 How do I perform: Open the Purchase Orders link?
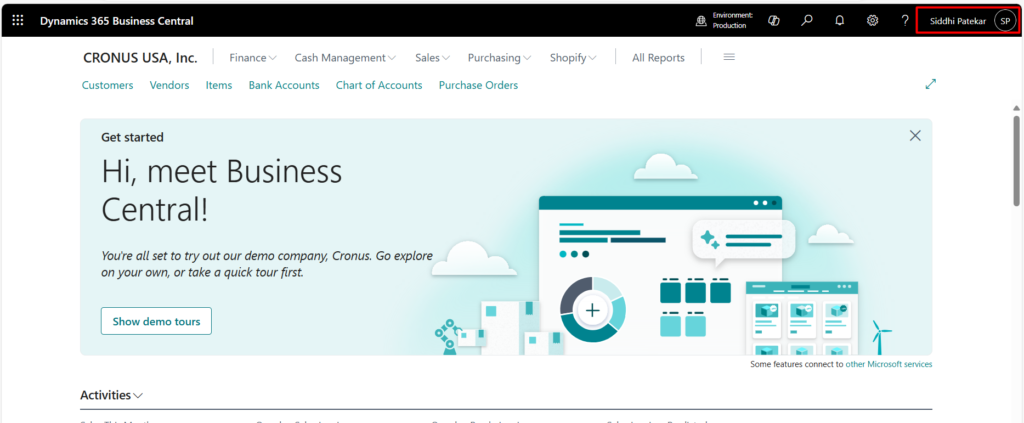click(x=478, y=85)
